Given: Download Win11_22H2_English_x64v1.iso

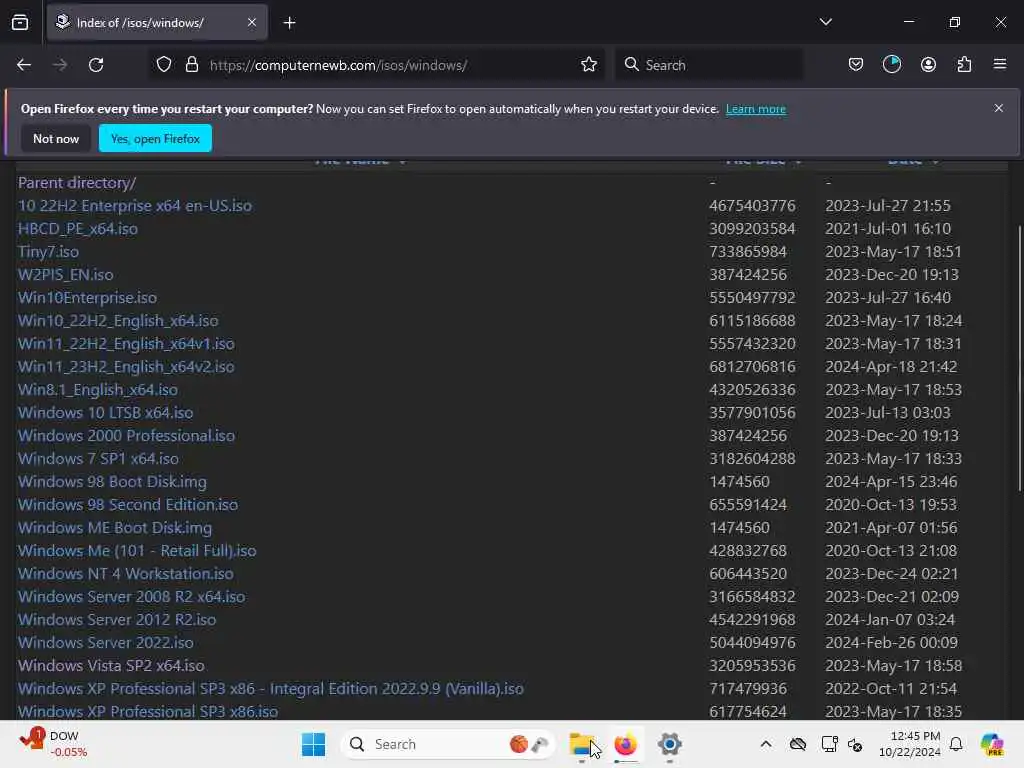Looking at the screenshot, I should 126,344.
